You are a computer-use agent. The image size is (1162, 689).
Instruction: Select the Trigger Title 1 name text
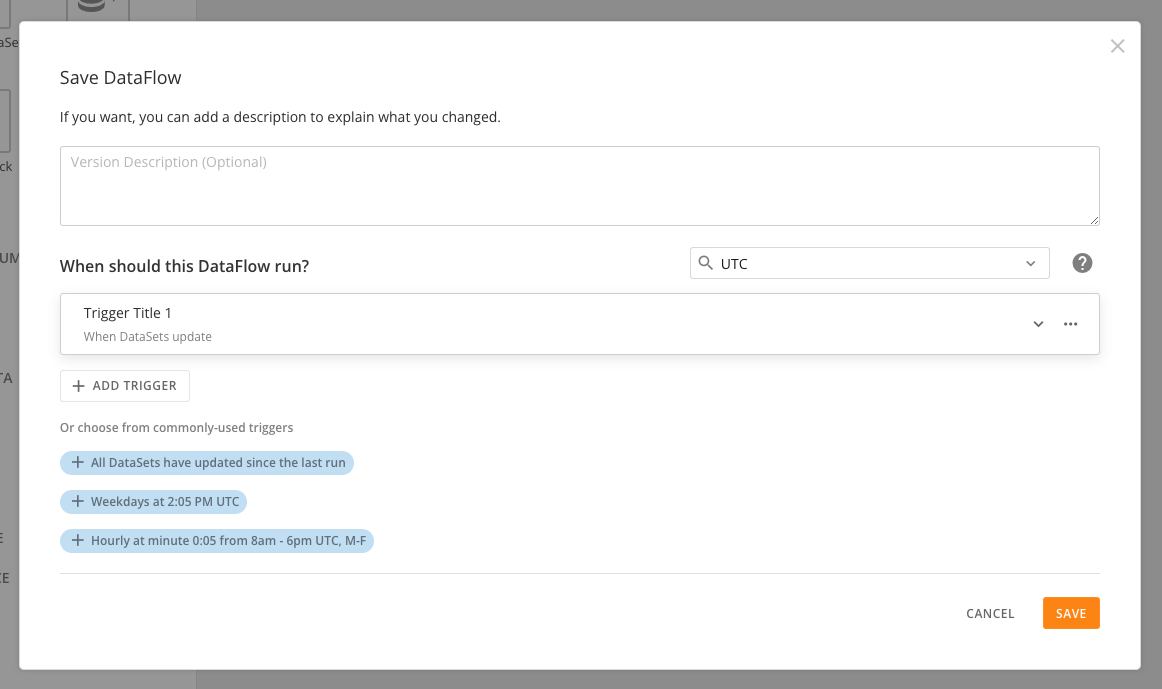[128, 313]
